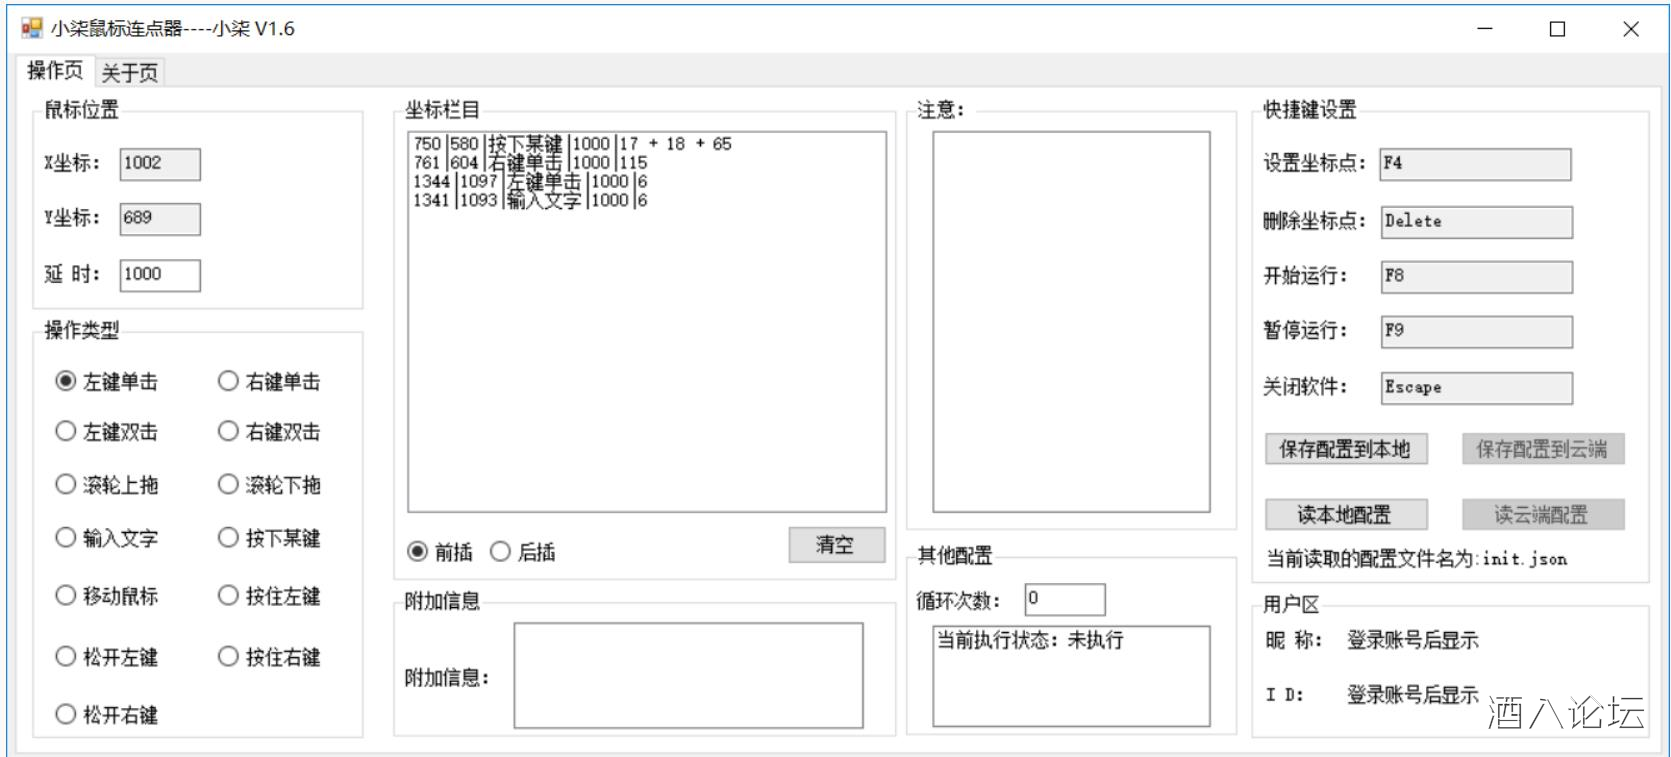Click the 清空 button

(836, 545)
